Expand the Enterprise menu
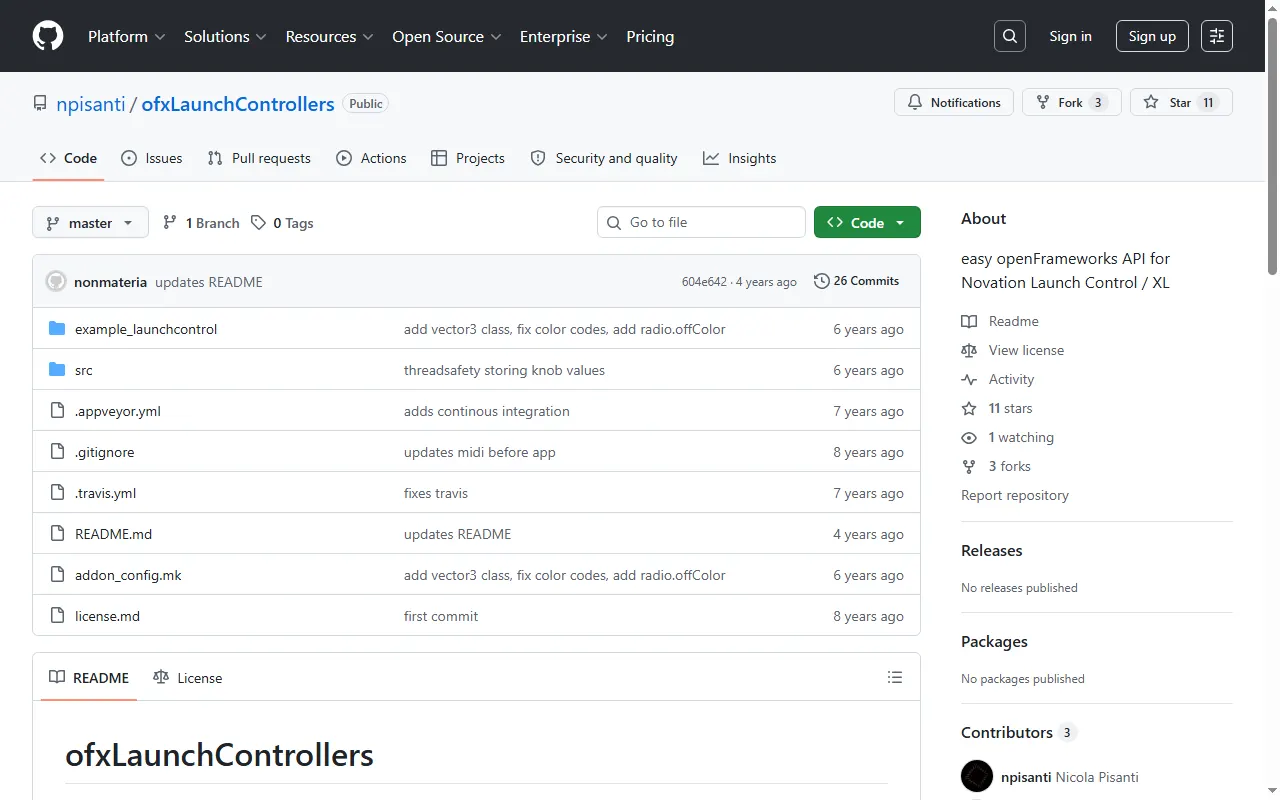 564,36
